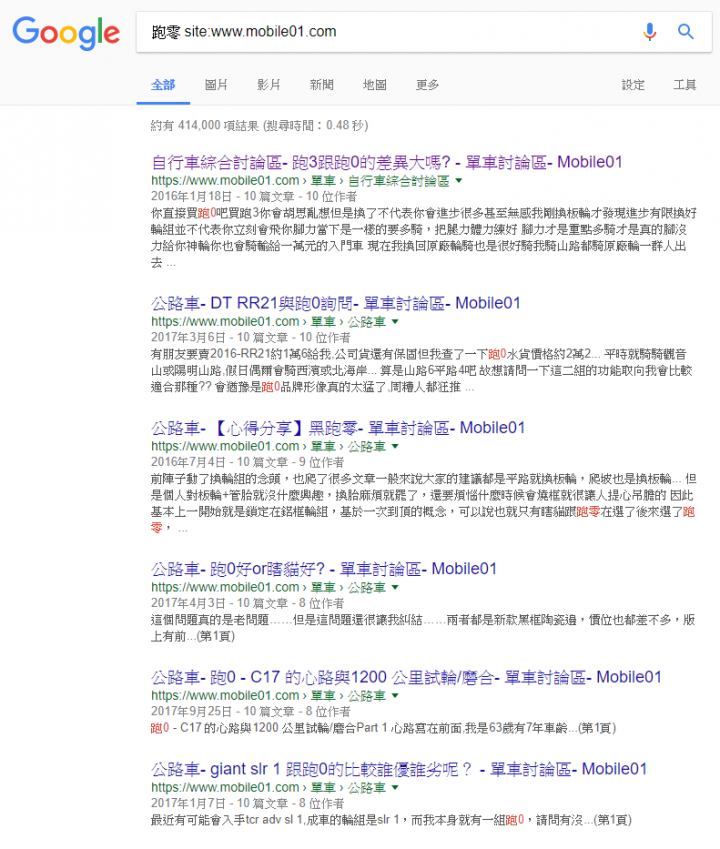The image size is (720, 849).
Task: Open the 新聞 tab
Action: (322, 85)
